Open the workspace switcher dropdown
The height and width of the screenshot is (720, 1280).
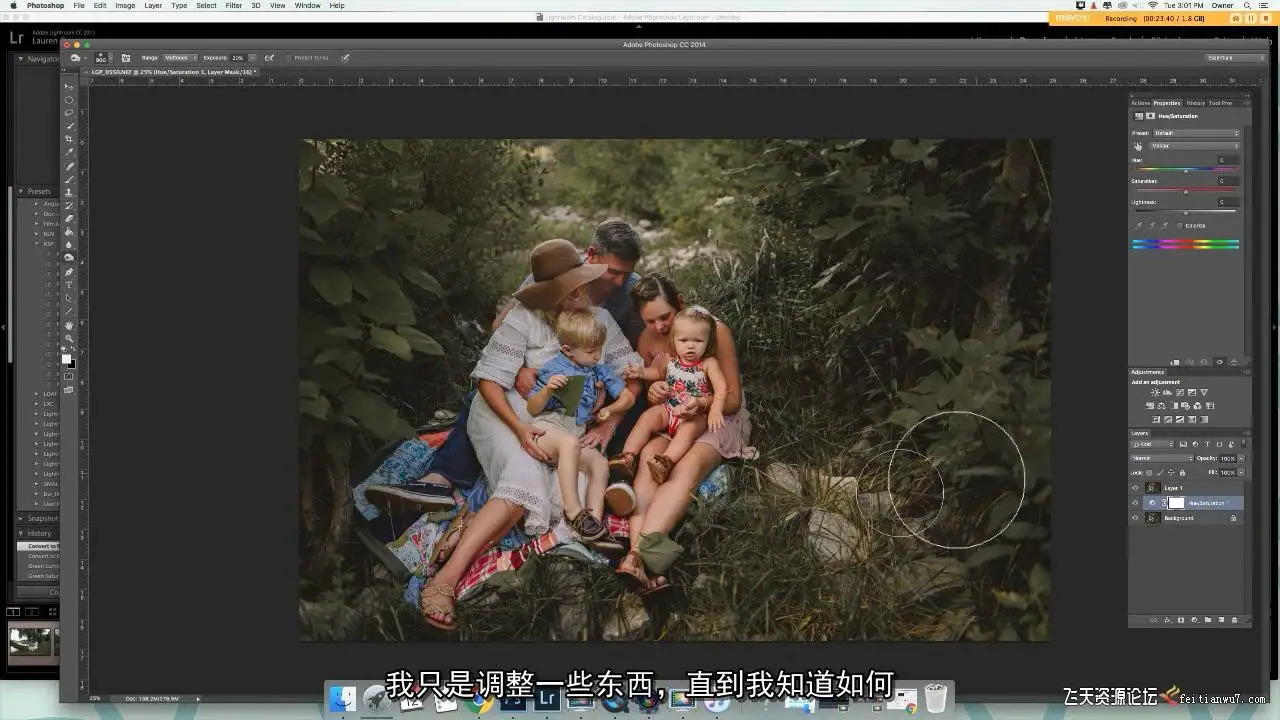coord(1236,58)
